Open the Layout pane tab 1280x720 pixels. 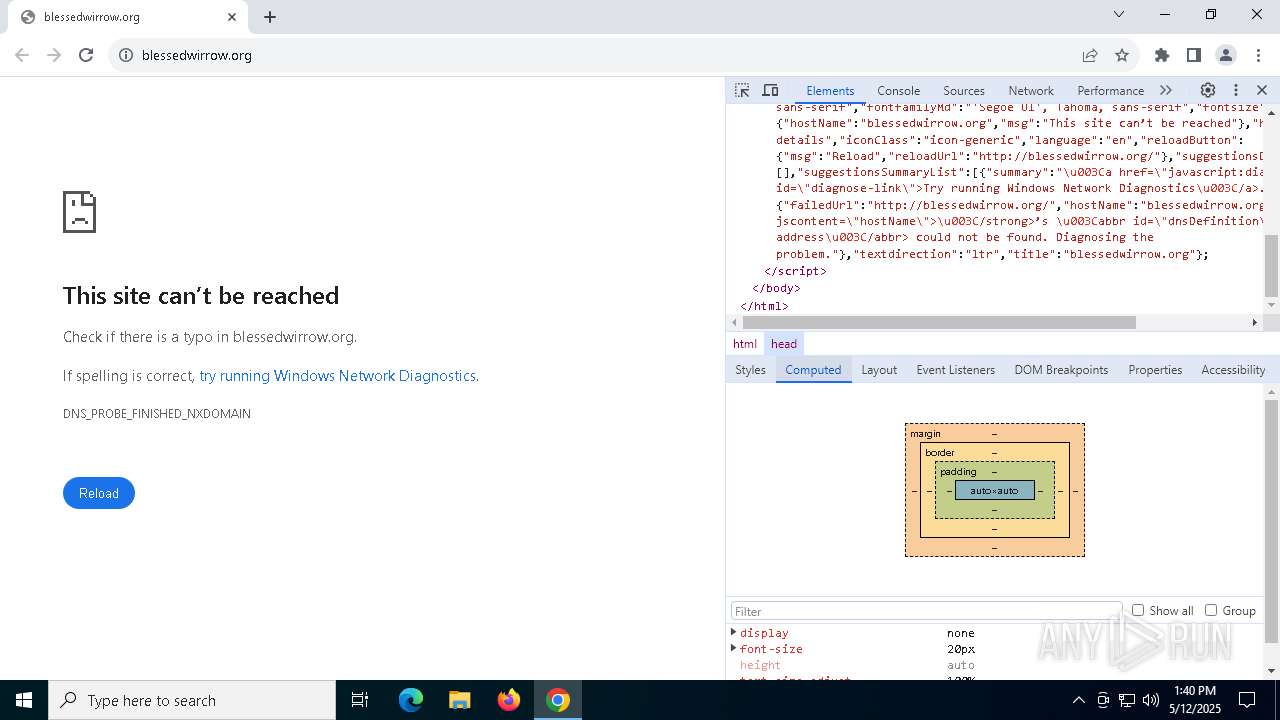click(x=879, y=370)
